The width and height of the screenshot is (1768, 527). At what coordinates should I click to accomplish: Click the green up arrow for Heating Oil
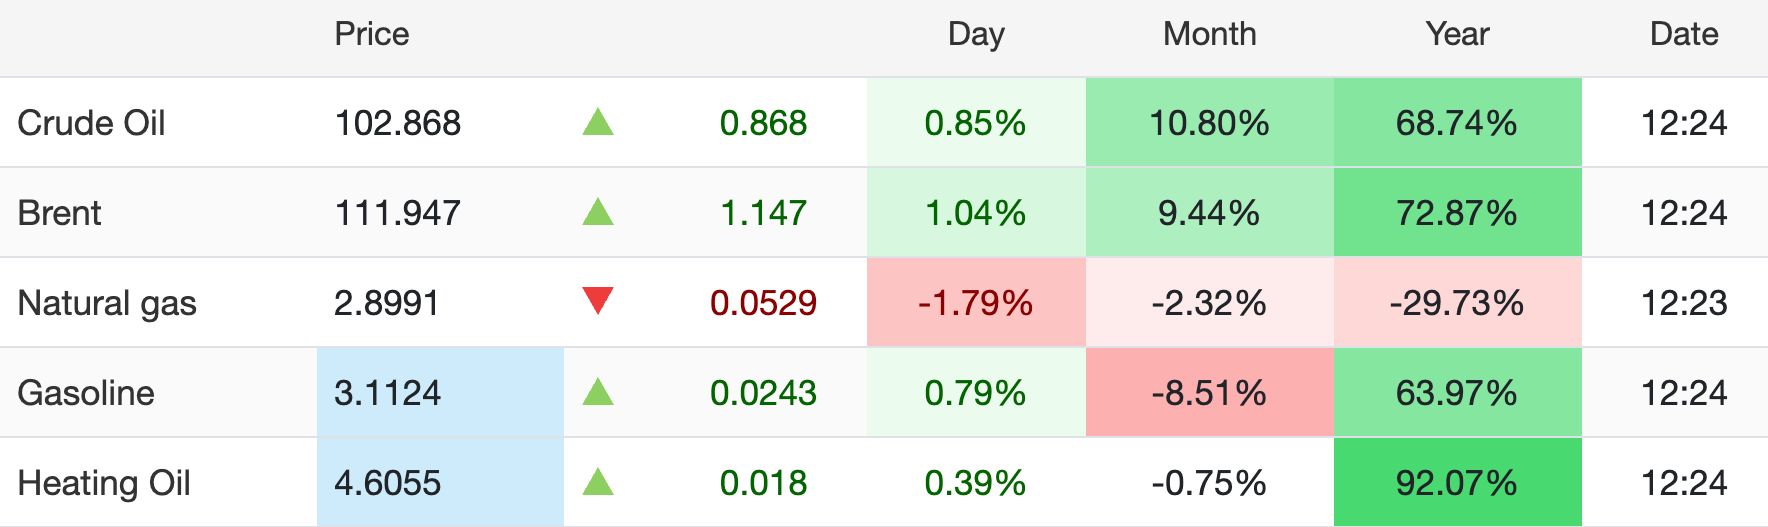pyautogui.click(x=598, y=482)
